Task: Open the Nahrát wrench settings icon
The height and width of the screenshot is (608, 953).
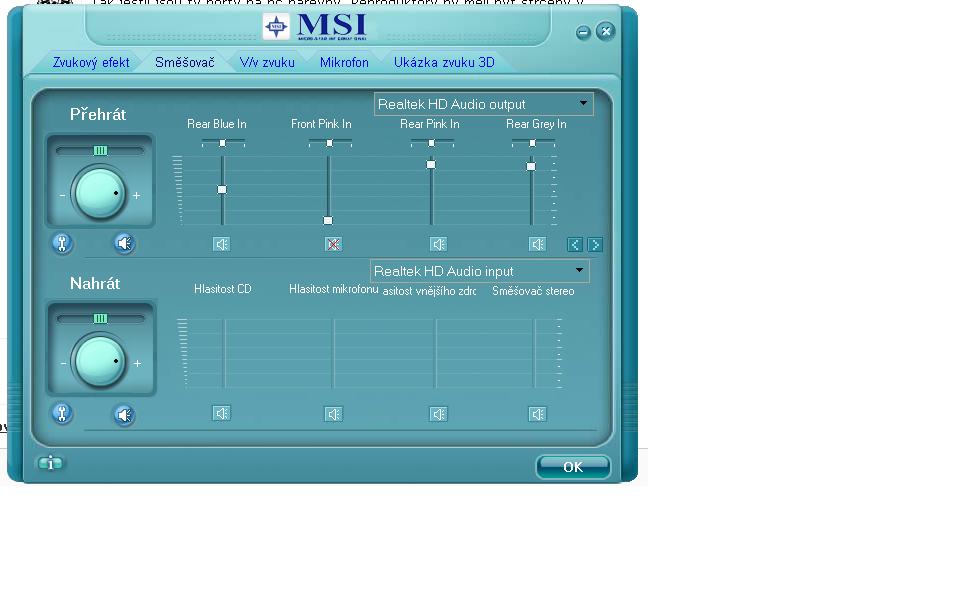Action: [x=62, y=414]
